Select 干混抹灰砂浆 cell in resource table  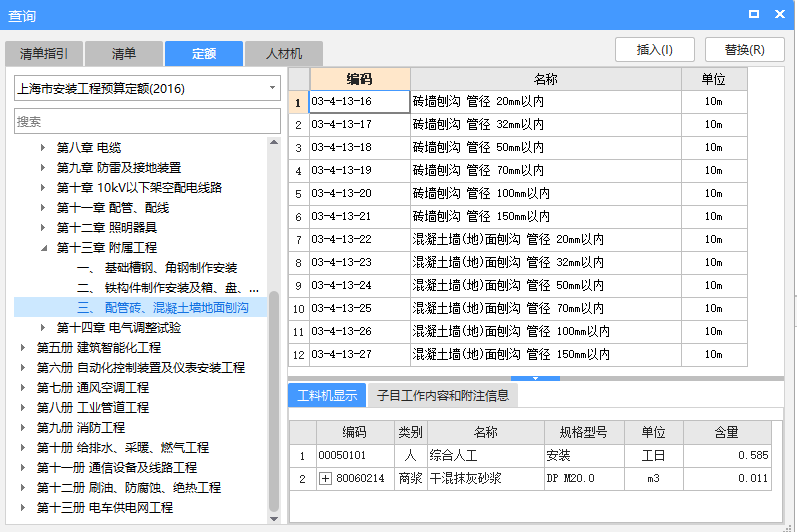pyautogui.click(x=486, y=479)
